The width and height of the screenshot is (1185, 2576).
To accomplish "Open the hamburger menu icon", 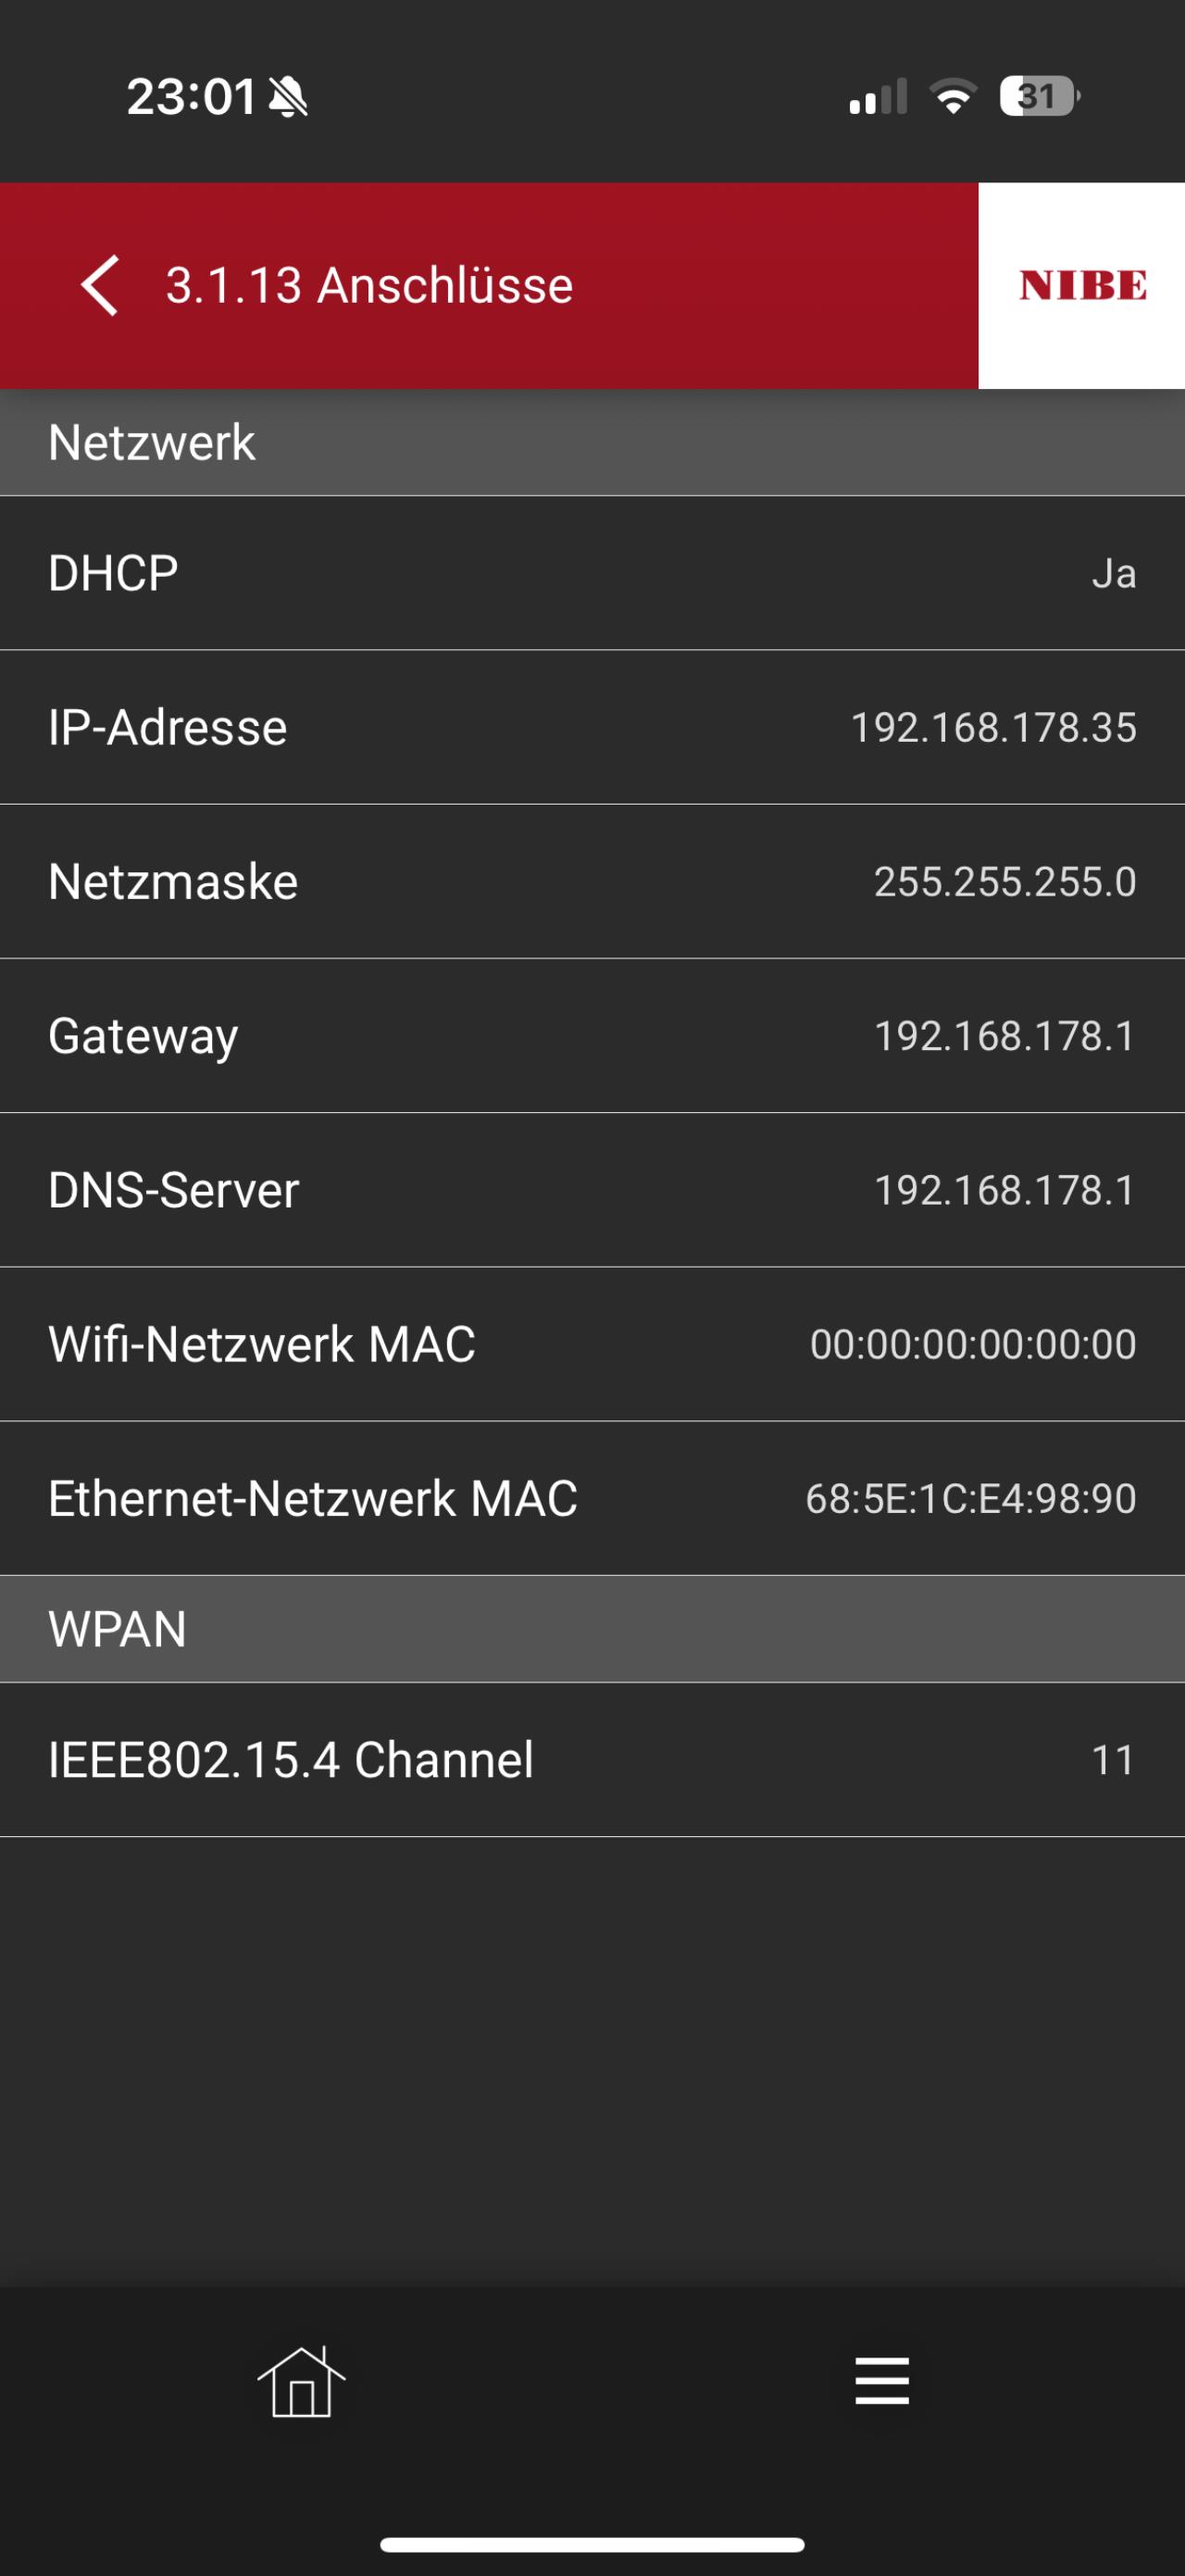I will coord(882,2380).
